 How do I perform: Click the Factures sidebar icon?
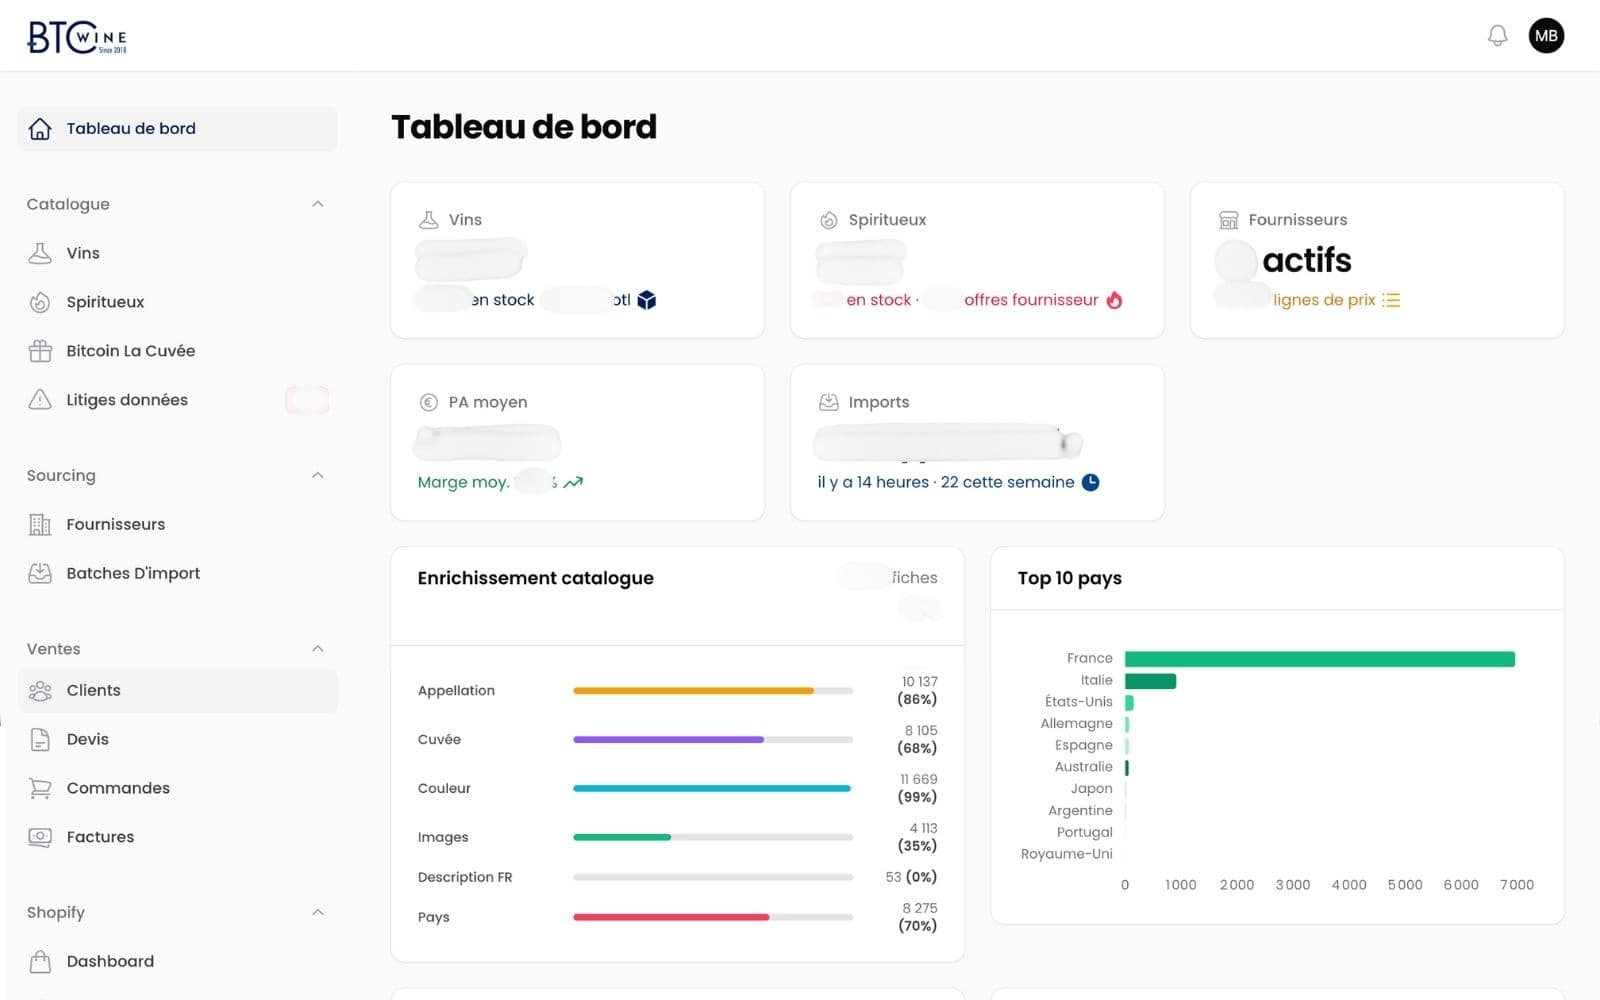point(40,837)
